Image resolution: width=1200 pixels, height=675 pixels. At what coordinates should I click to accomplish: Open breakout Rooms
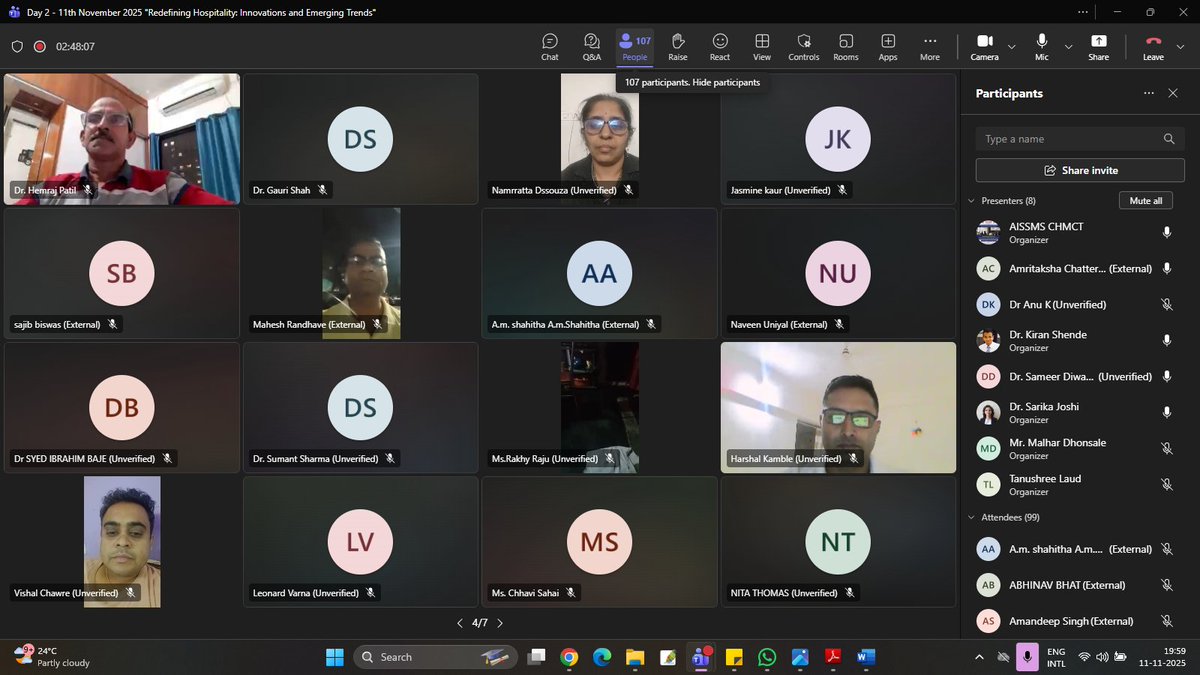[846, 47]
